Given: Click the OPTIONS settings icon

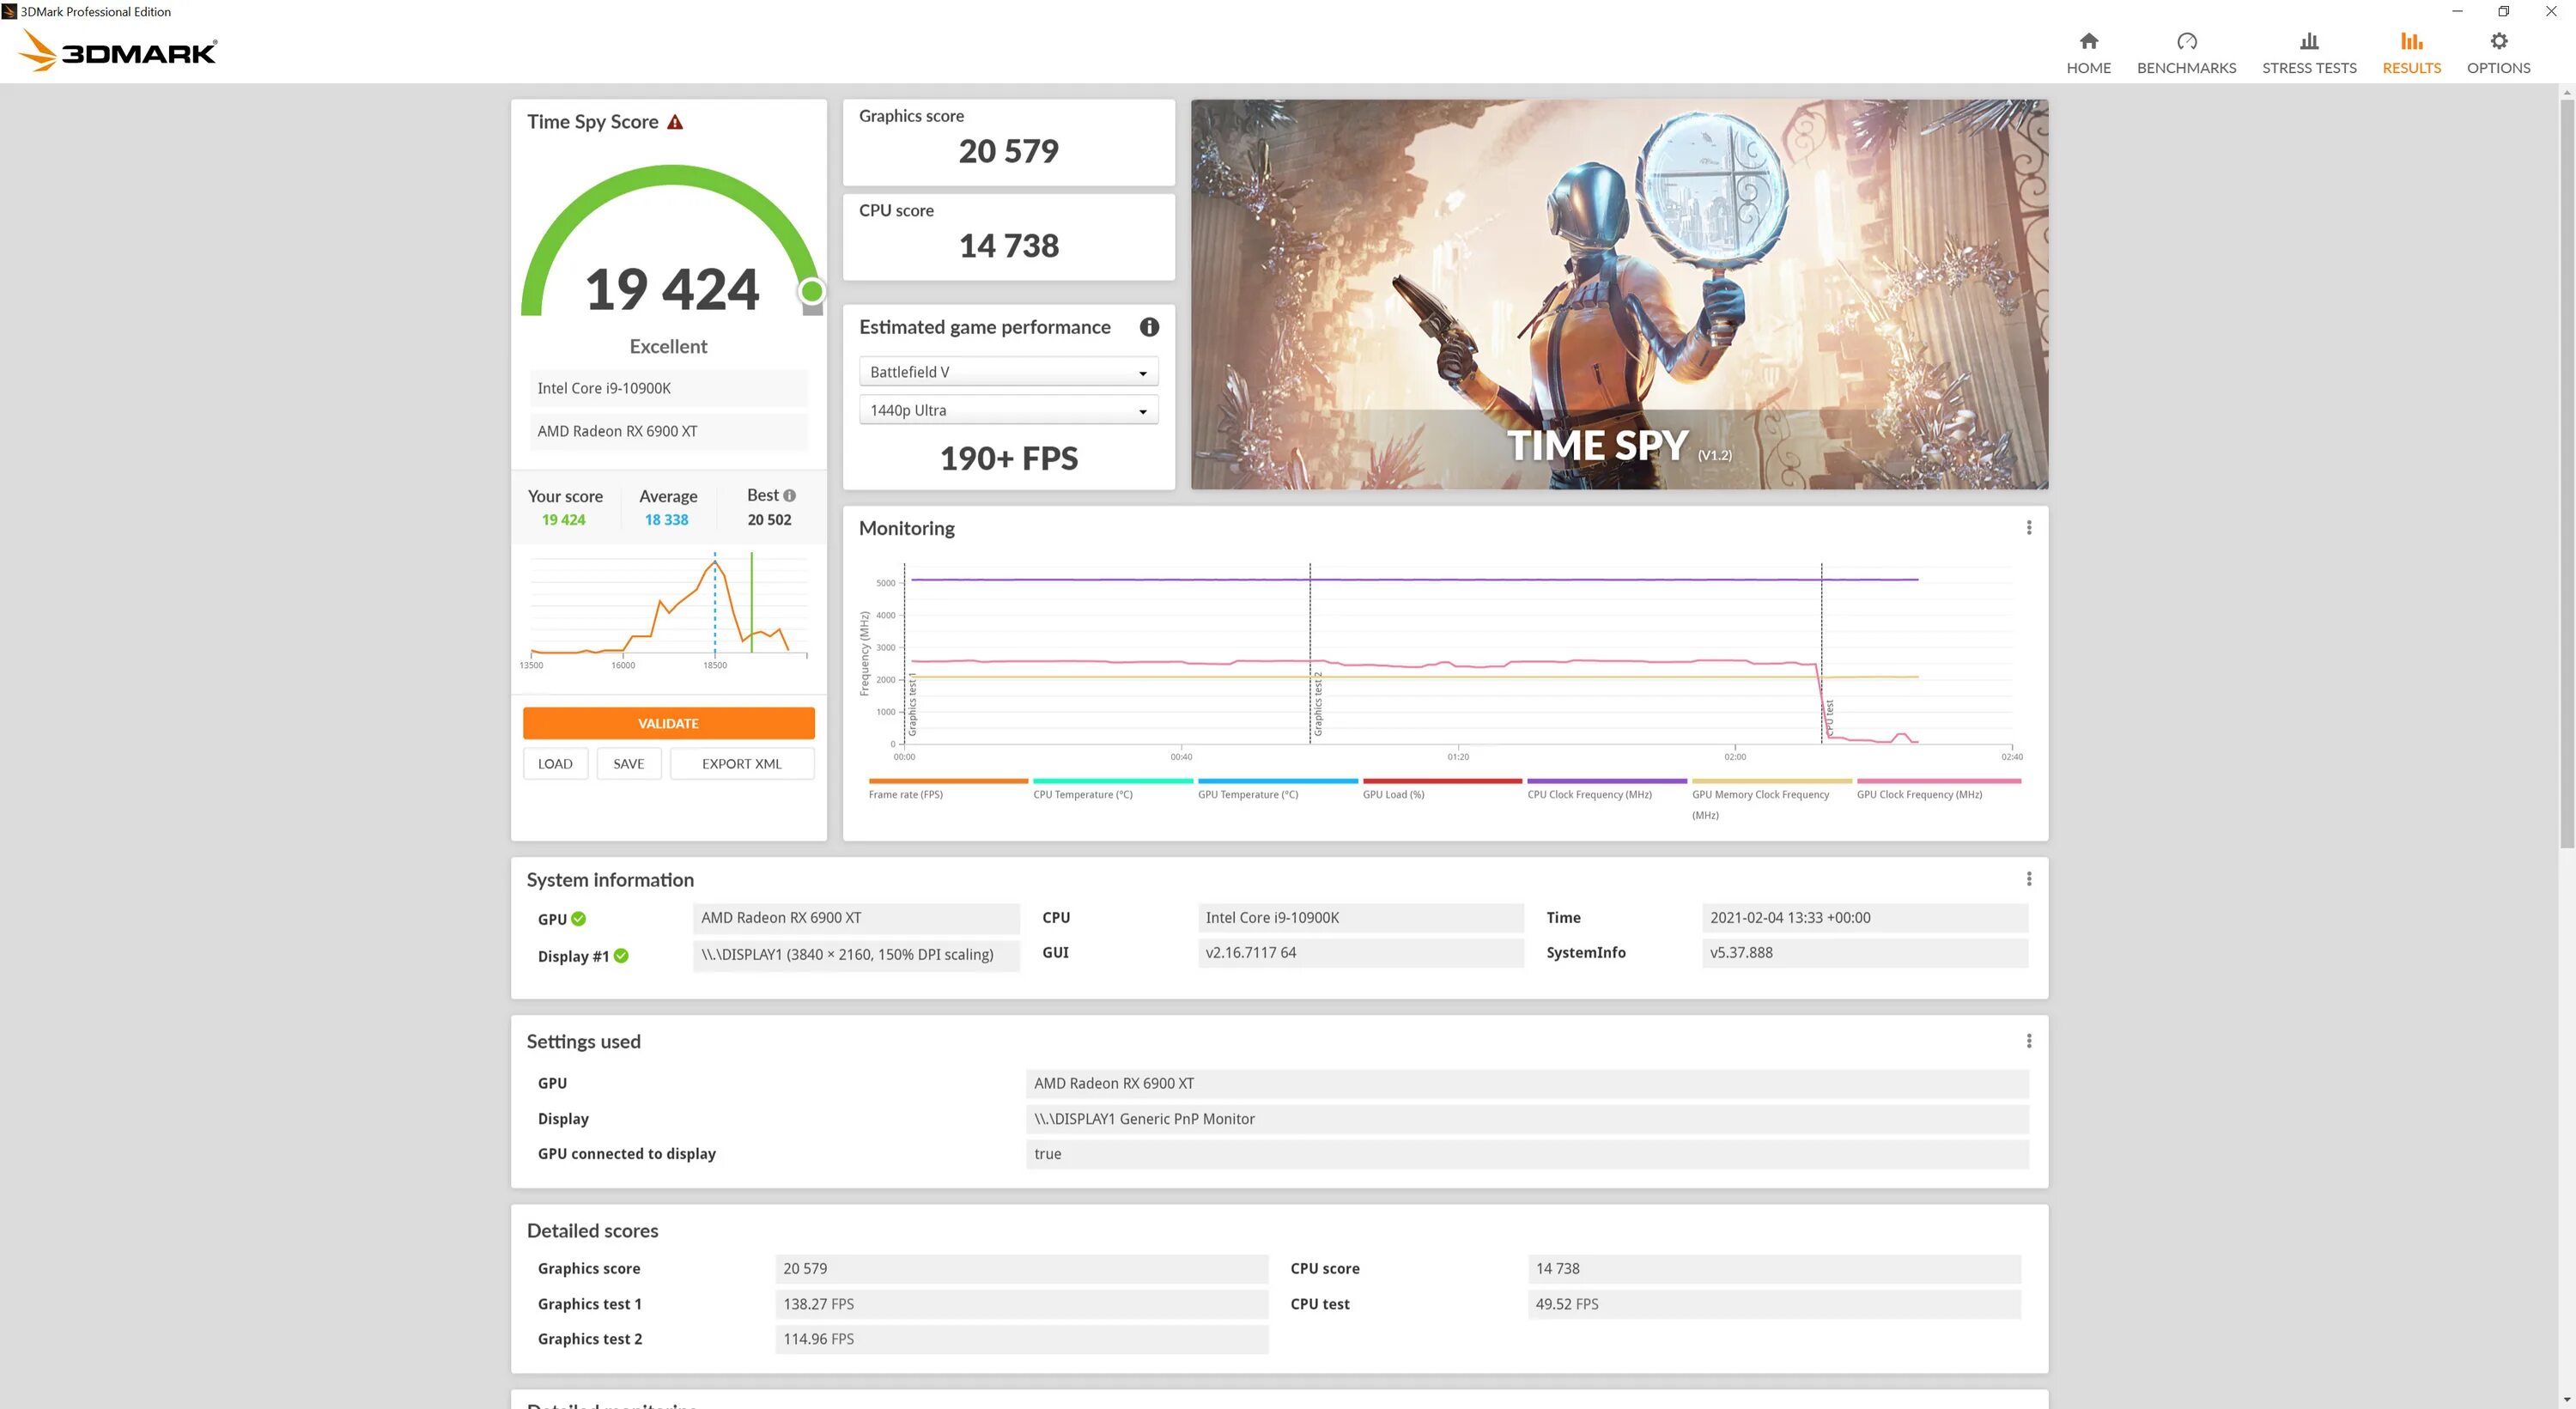Looking at the screenshot, I should [2498, 39].
